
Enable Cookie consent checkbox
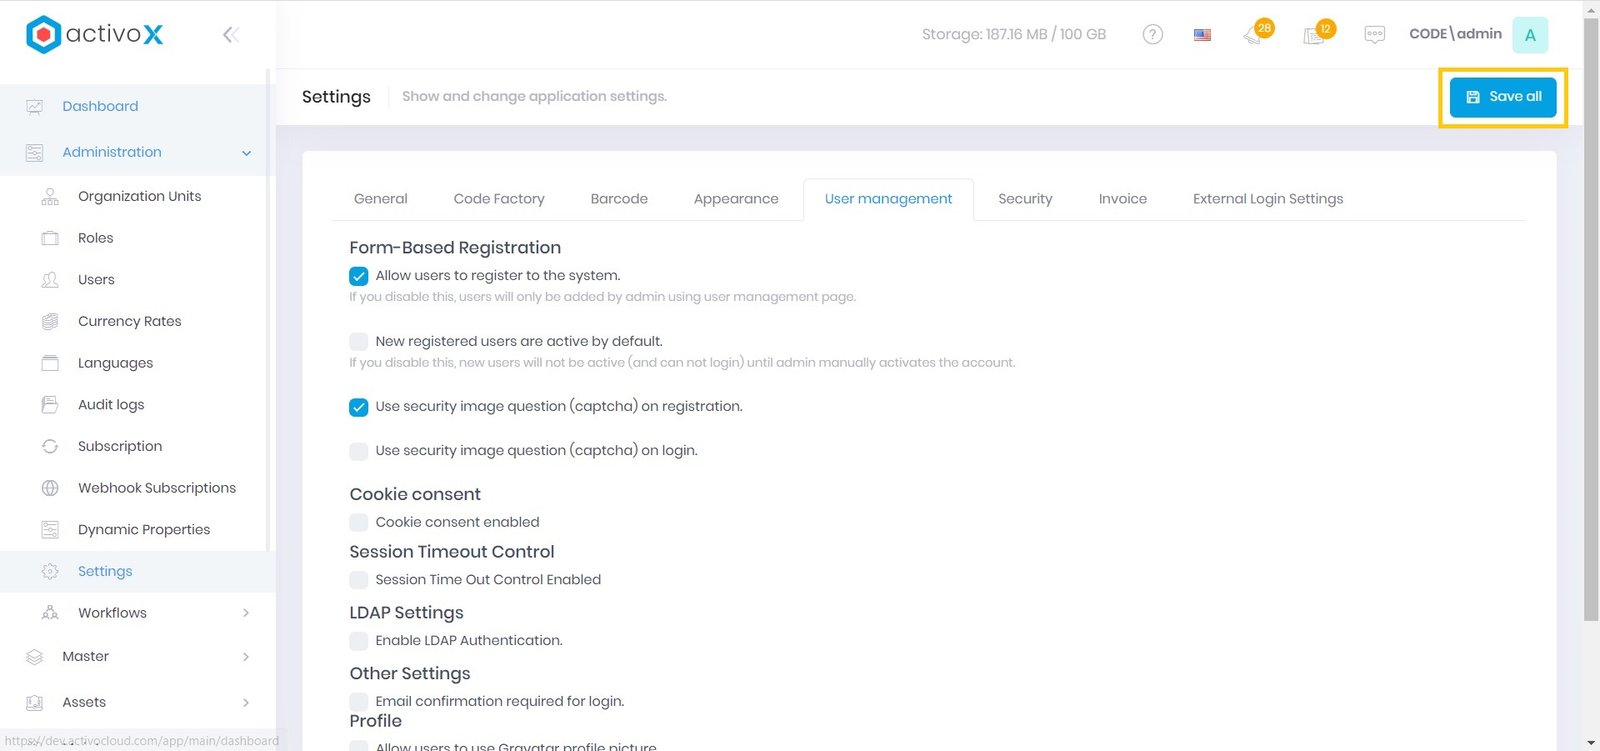coord(359,522)
